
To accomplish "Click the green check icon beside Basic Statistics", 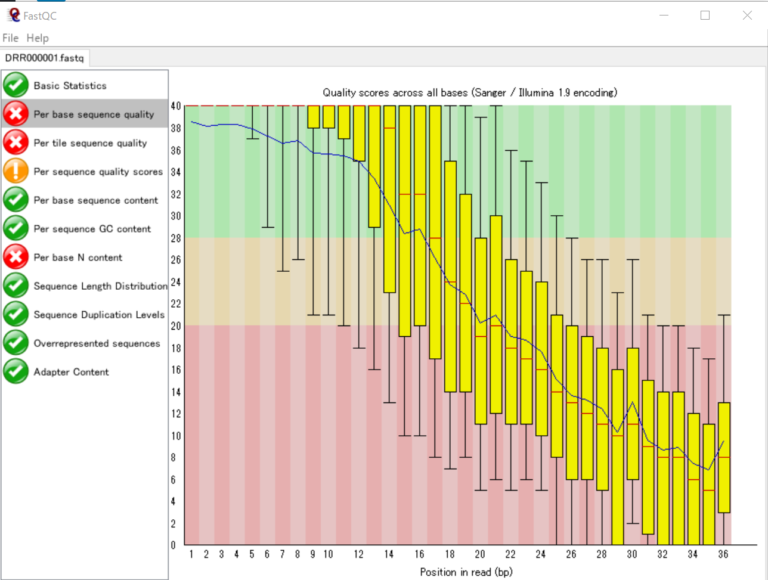I will (16, 86).
